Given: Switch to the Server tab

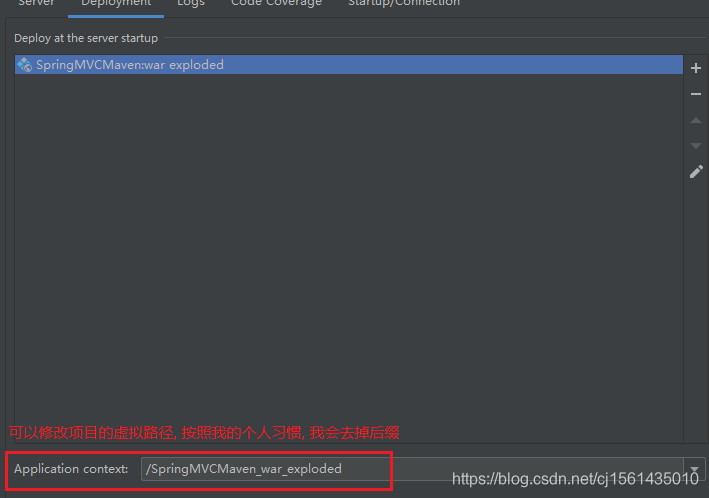Looking at the screenshot, I should (x=36, y=4).
